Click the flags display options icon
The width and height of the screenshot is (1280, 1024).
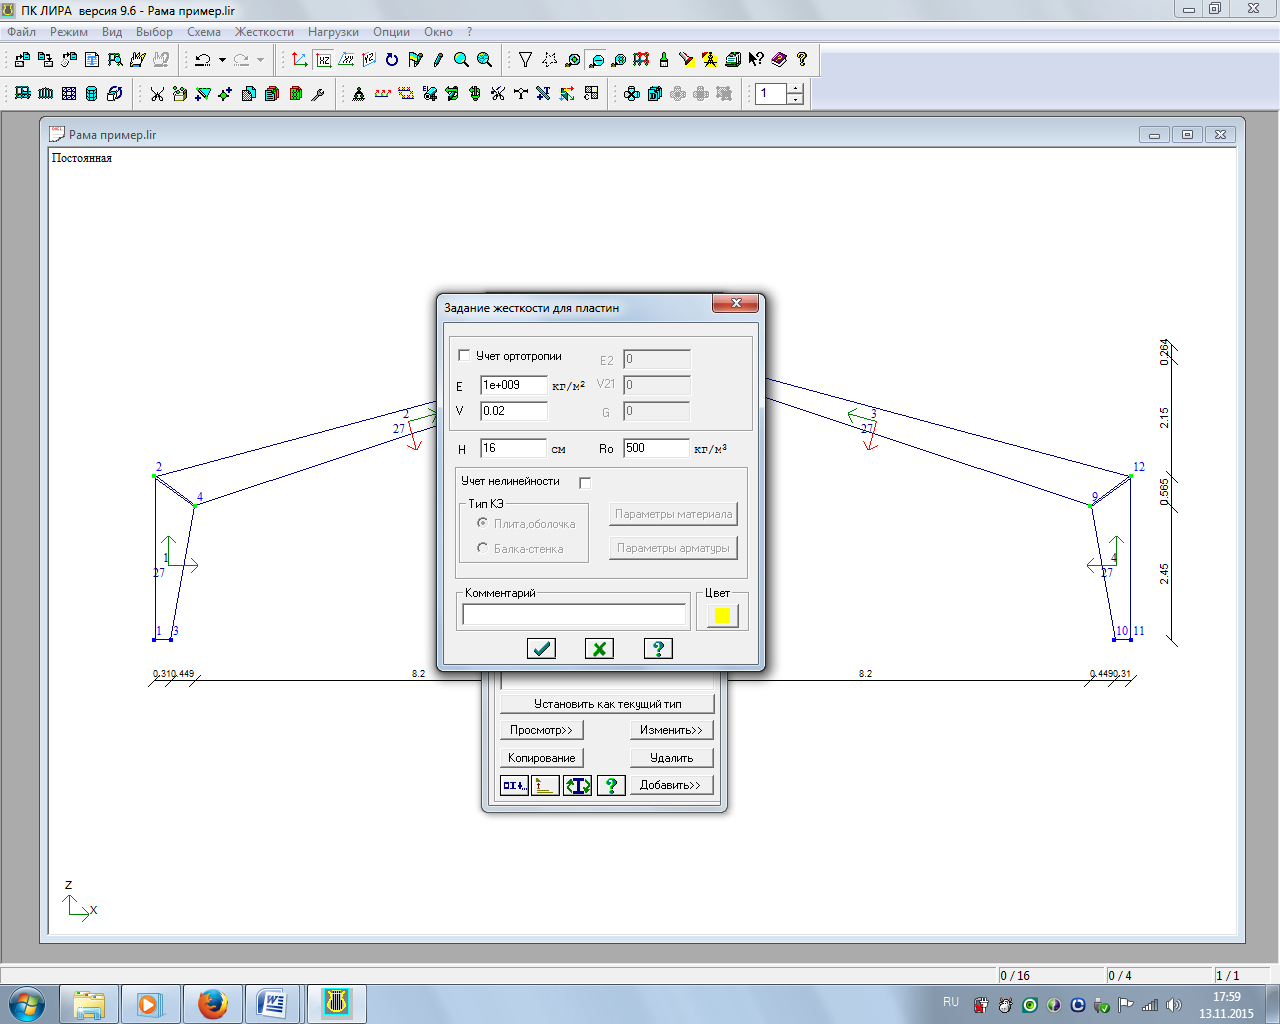click(415, 60)
